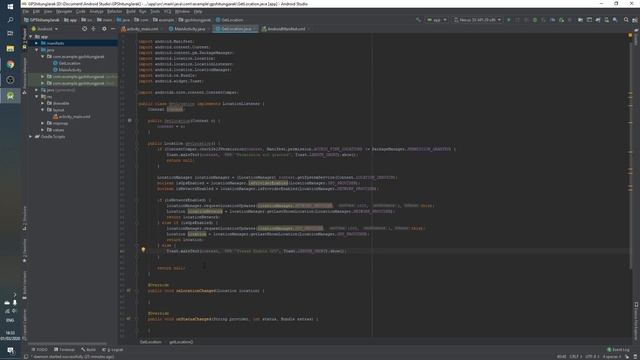Expand the values folder arrow
This screenshot has width=640, height=360.
(x=42, y=130)
